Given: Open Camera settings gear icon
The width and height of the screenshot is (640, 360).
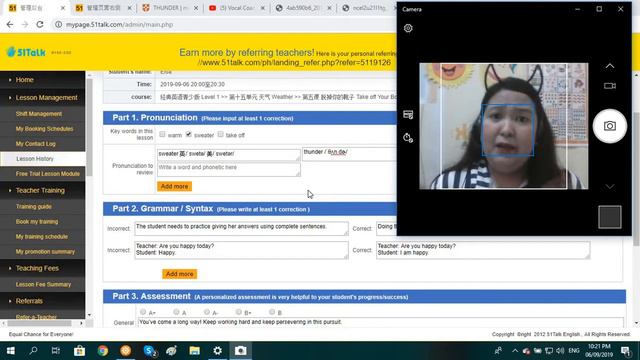Looking at the screenshot, I should 408,28.
